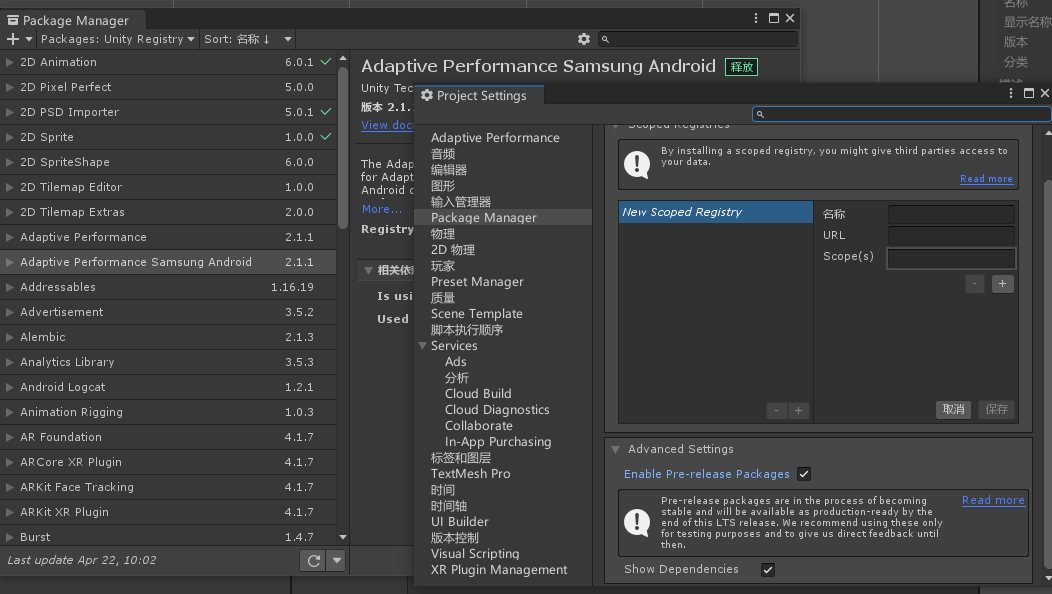
Task: Click the 保存 save button
Action: 996,409
